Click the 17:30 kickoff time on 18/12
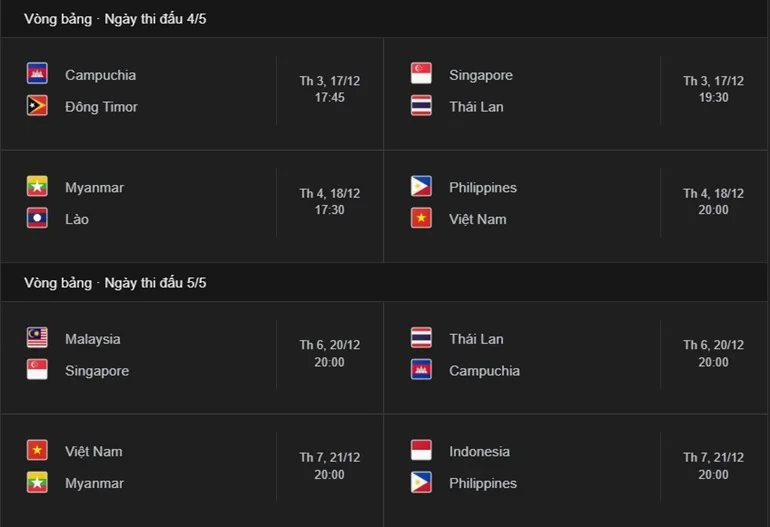770x527 pixels. pyautogui.click(x=329, y=210)
